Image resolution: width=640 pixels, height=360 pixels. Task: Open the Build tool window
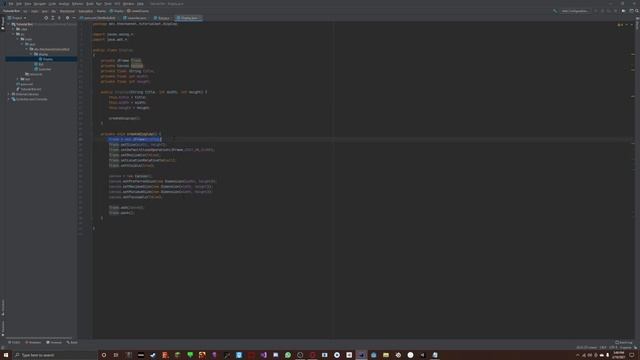click(72, 342)
